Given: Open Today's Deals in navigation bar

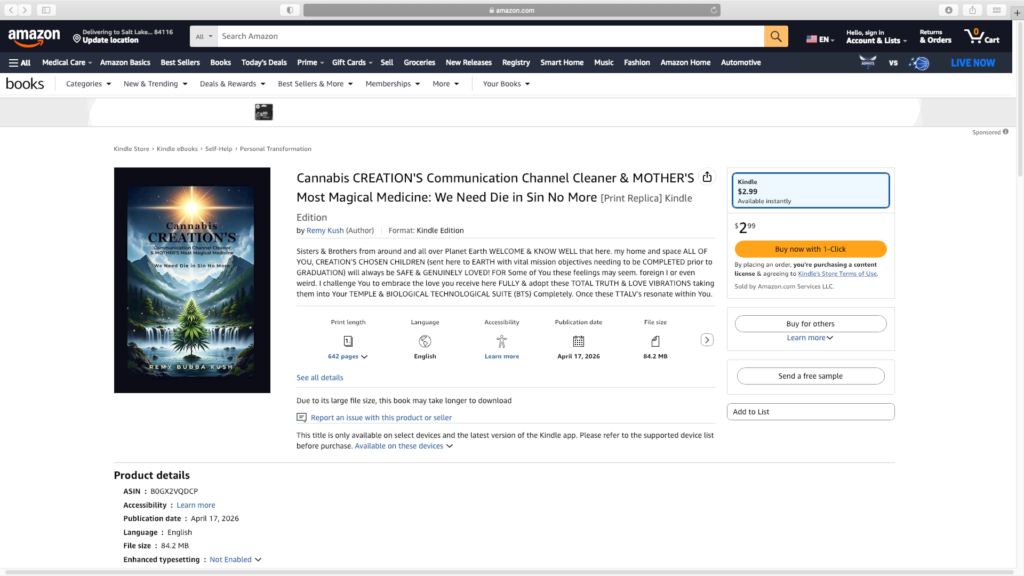Looking at the screenshot, I should 264,62.
